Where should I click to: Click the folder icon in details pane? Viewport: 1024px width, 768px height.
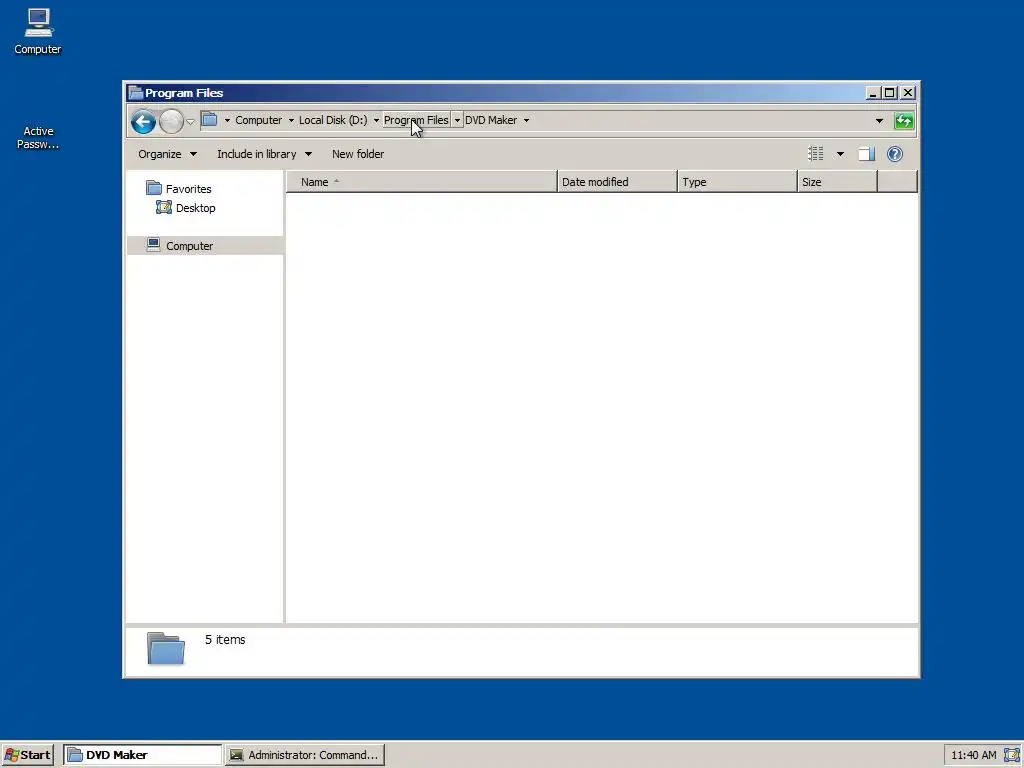click(166, 648)
